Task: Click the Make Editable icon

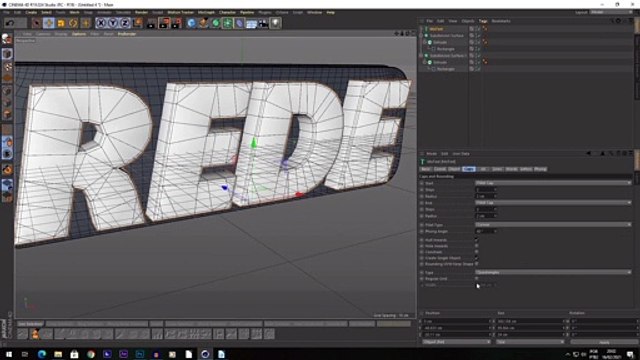Action: pos(7,39)
